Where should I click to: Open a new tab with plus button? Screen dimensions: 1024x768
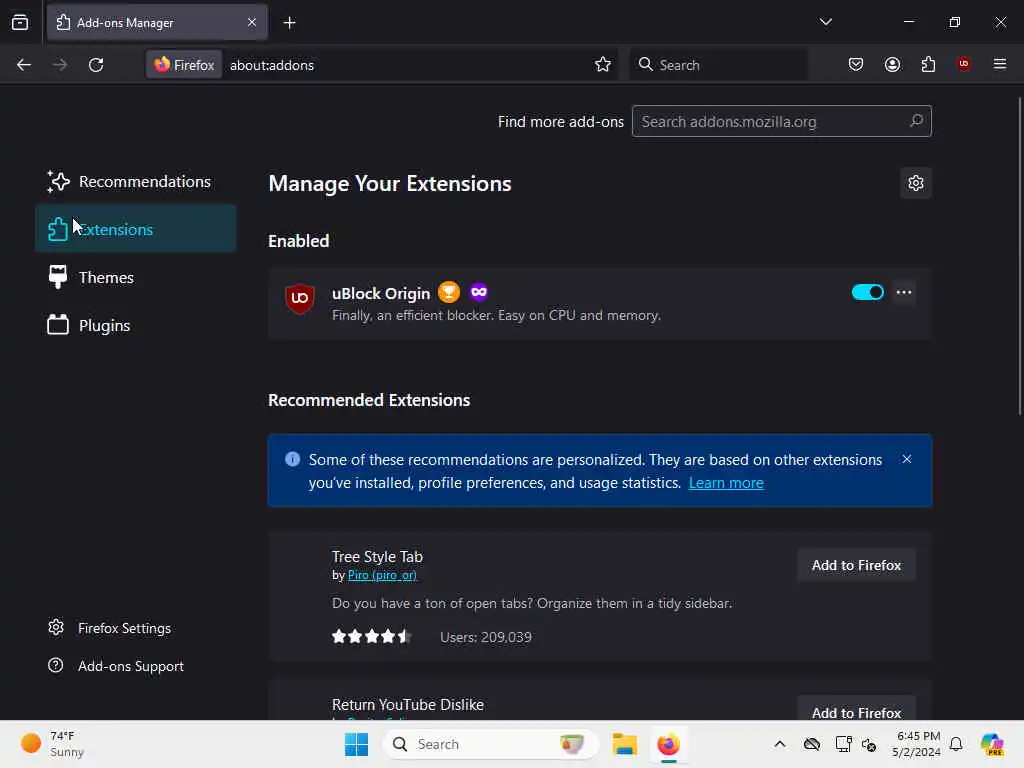coord(289,23)
